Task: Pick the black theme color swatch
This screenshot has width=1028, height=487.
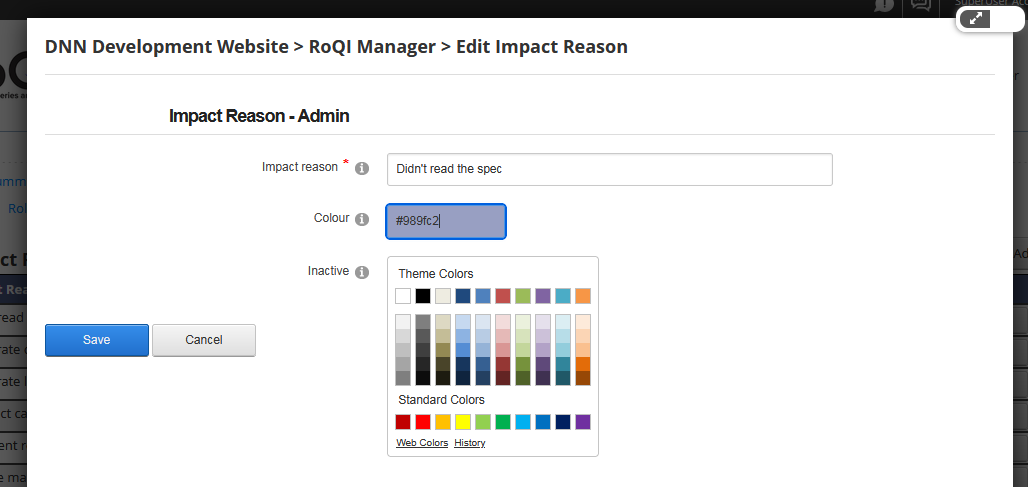Action: [423, 296]
